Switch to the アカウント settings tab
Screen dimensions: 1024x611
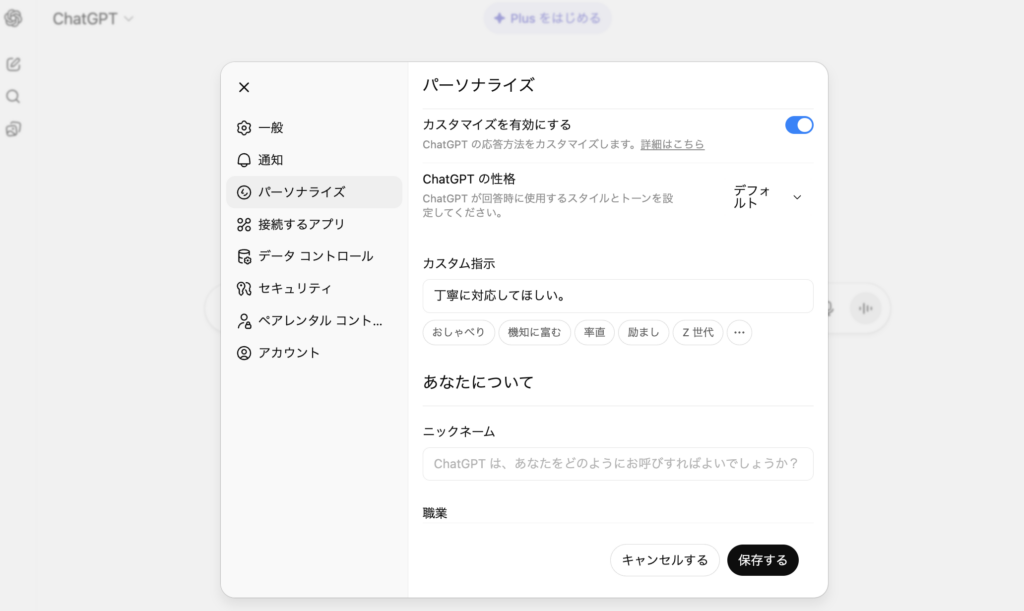289,353
